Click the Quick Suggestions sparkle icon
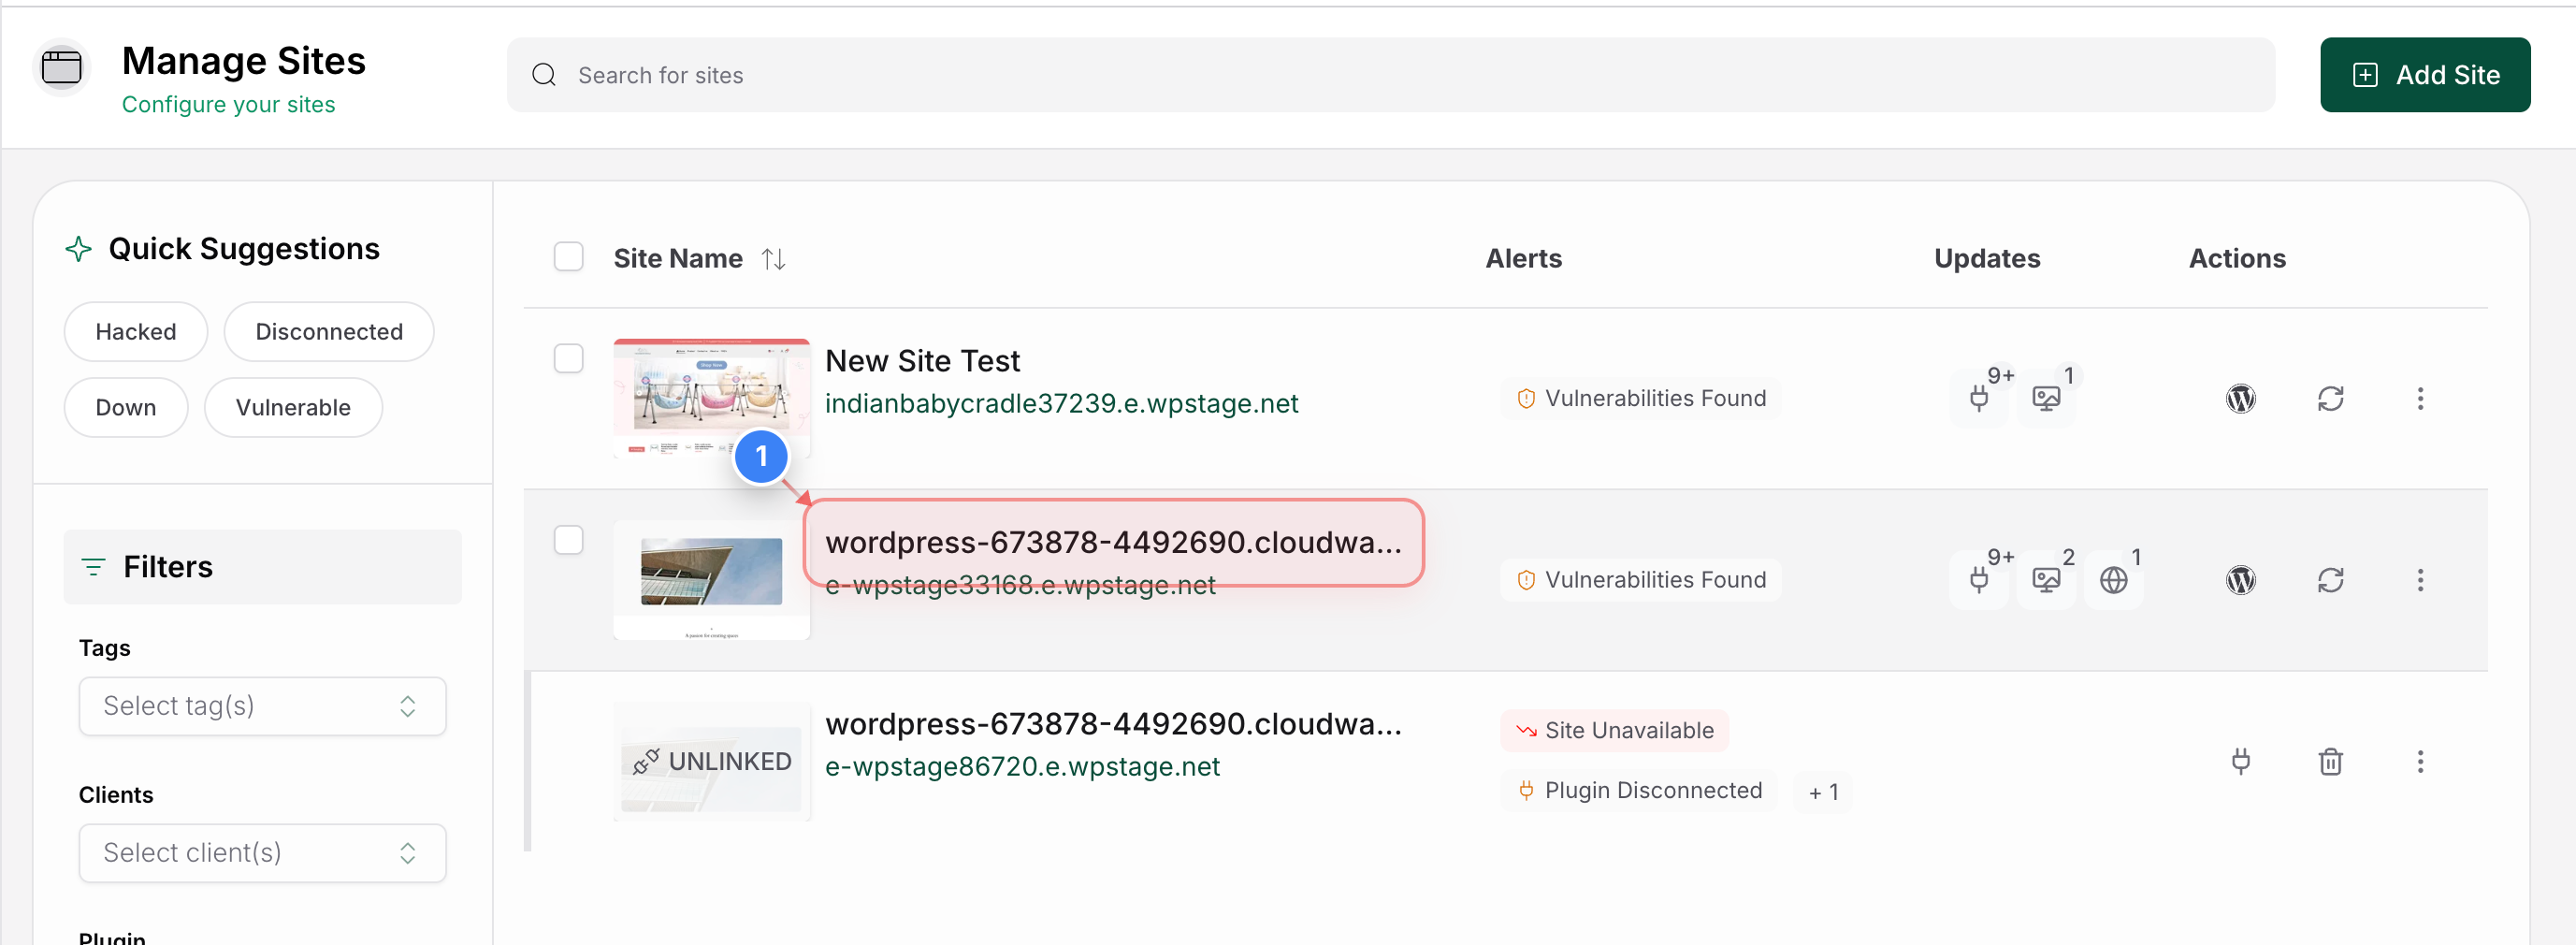This screenshot has height=945, width=2576. [78, 249]
